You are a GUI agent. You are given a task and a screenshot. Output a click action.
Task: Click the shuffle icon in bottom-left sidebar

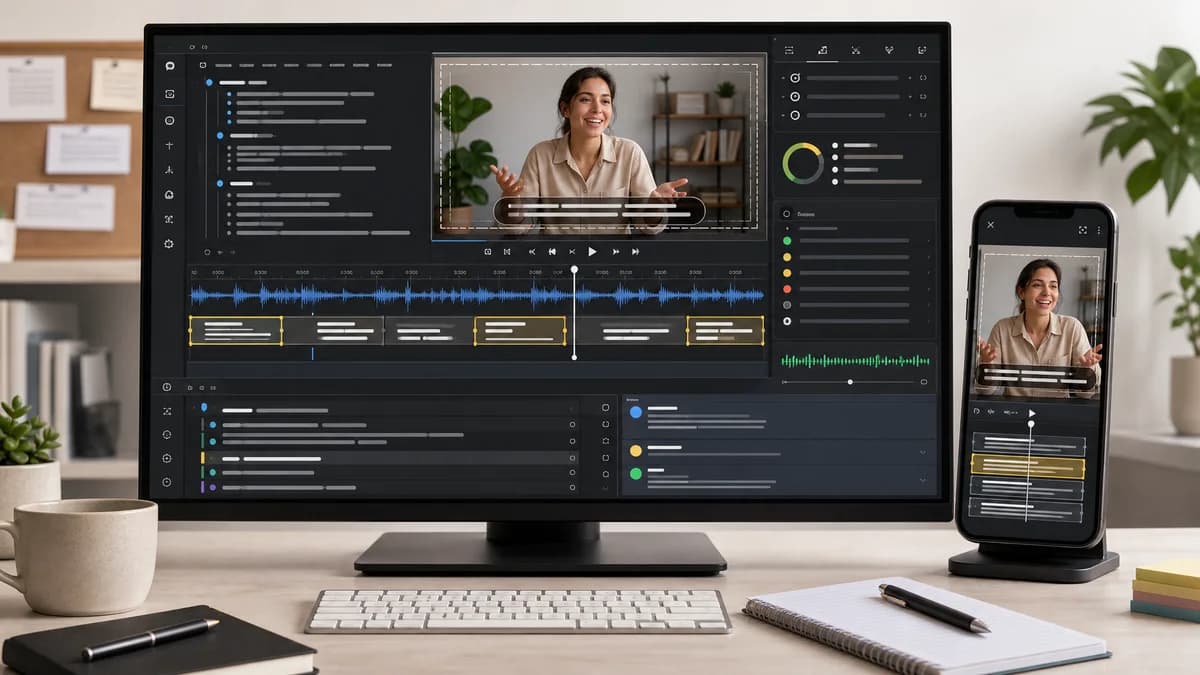tap(167, 411)
